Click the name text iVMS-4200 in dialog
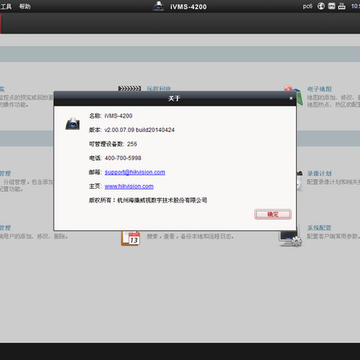The width and height of the screenshot is (360, 360). coord(118,116)
